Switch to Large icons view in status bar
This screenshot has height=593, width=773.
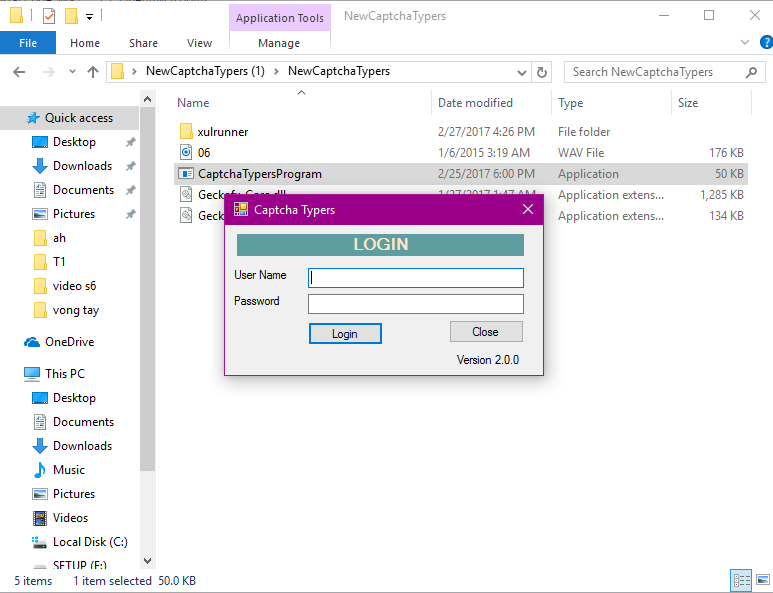pos(763,580)
